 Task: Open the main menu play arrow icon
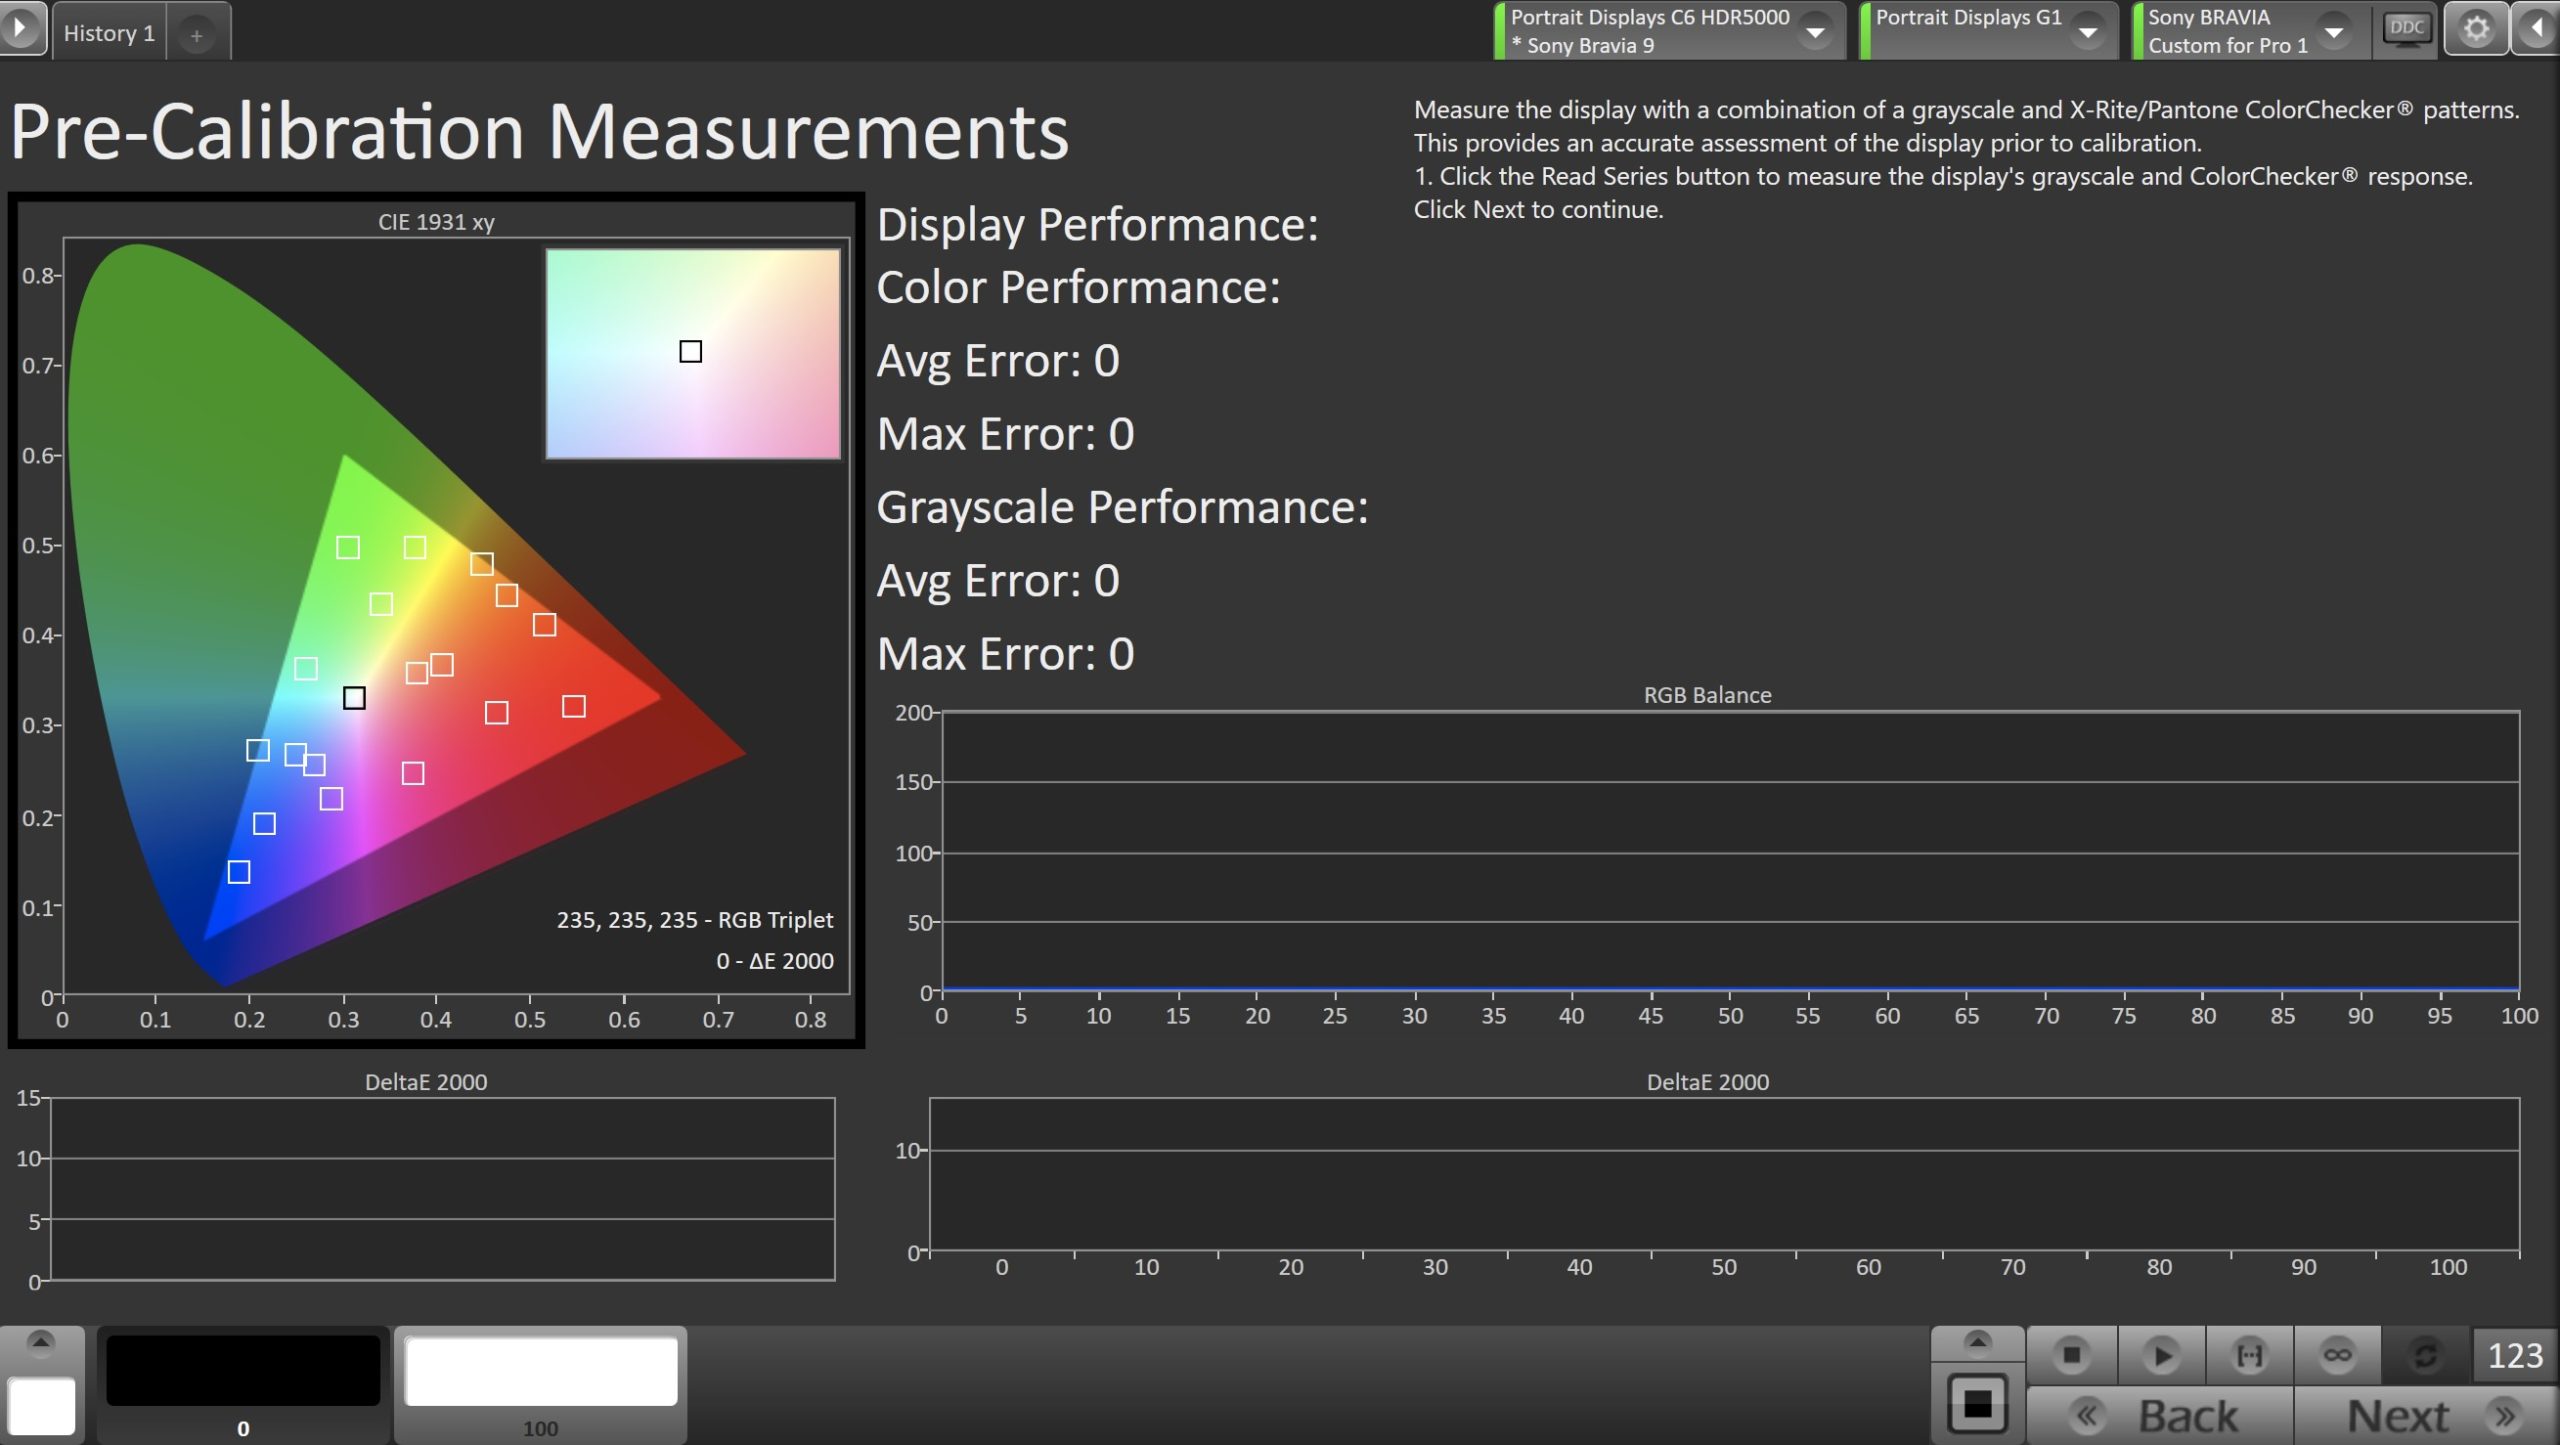tap(21, 28)
